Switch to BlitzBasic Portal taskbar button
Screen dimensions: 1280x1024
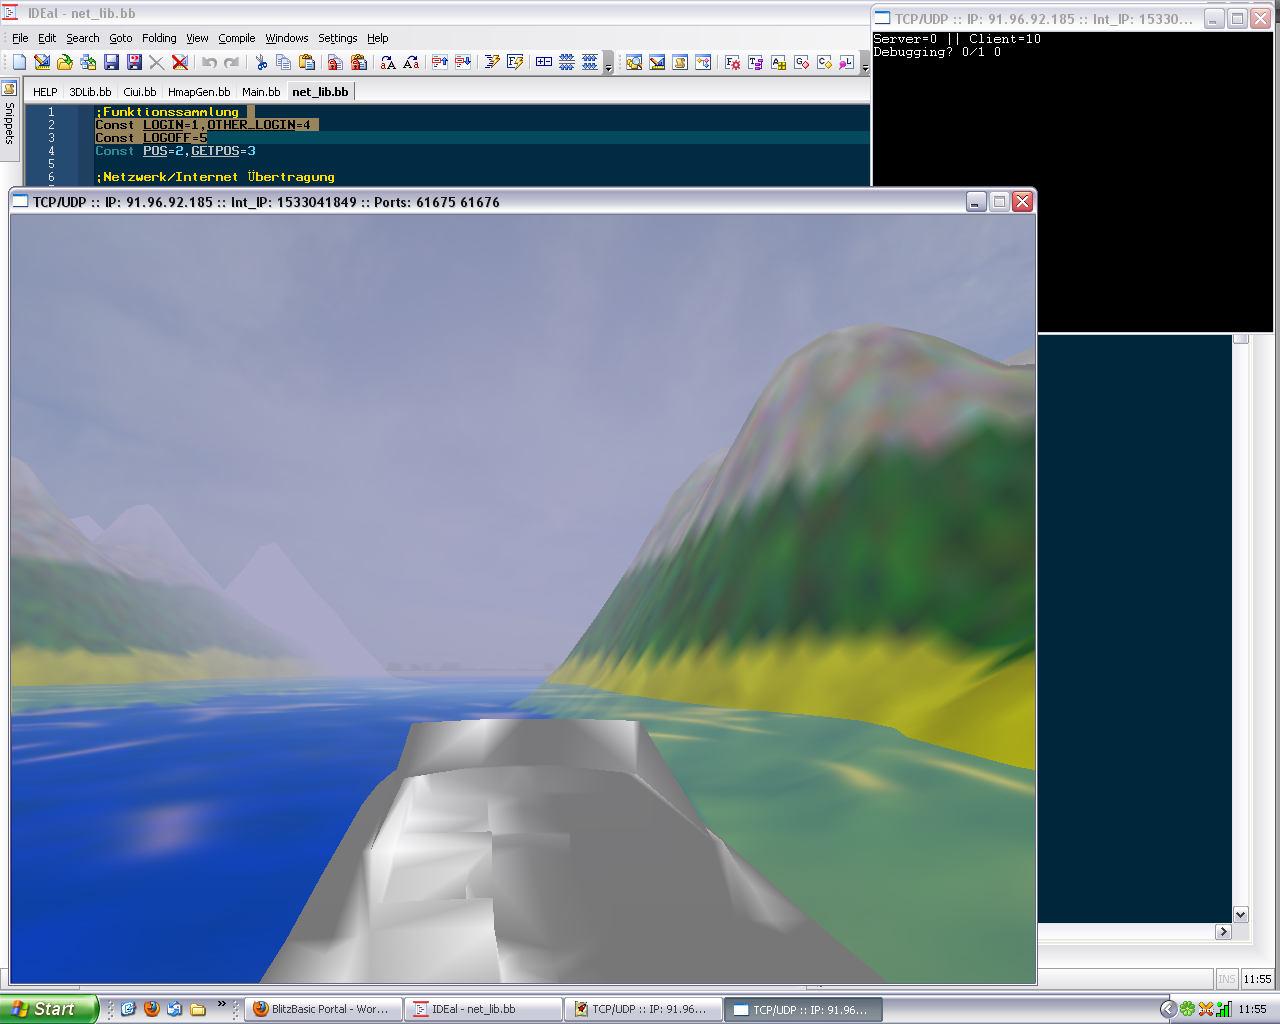point(323,1009)
